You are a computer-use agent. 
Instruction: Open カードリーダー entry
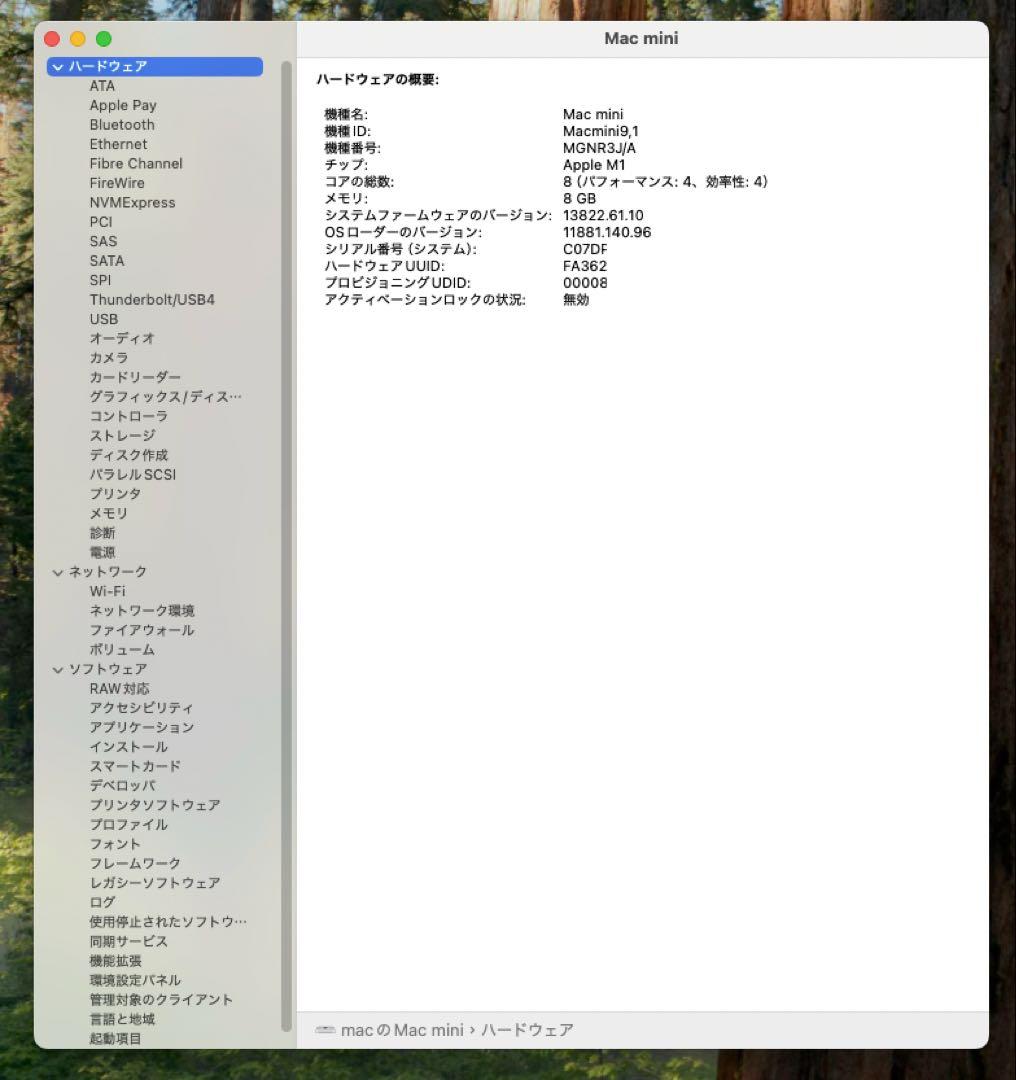pyautogui.click(x=135, y=377)
